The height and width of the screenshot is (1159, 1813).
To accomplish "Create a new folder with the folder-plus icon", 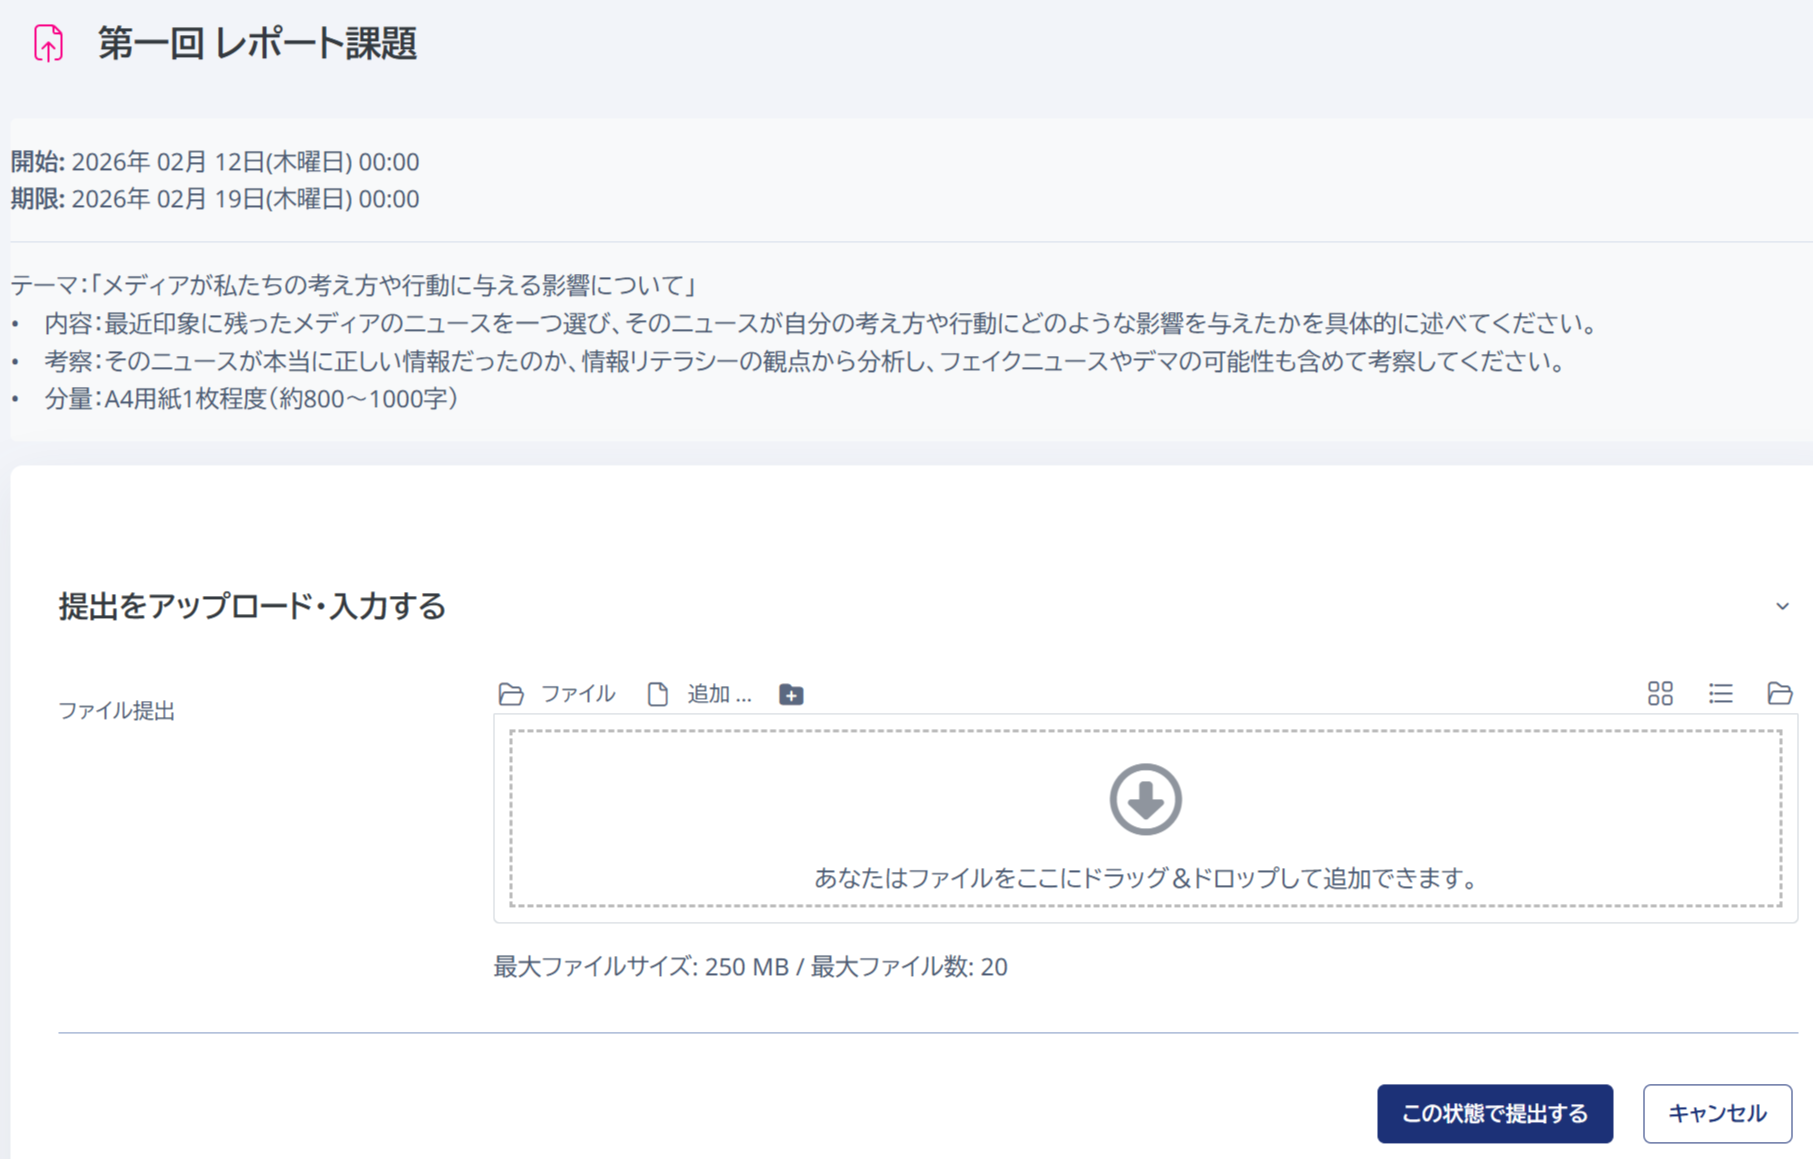I will (790, 694).
